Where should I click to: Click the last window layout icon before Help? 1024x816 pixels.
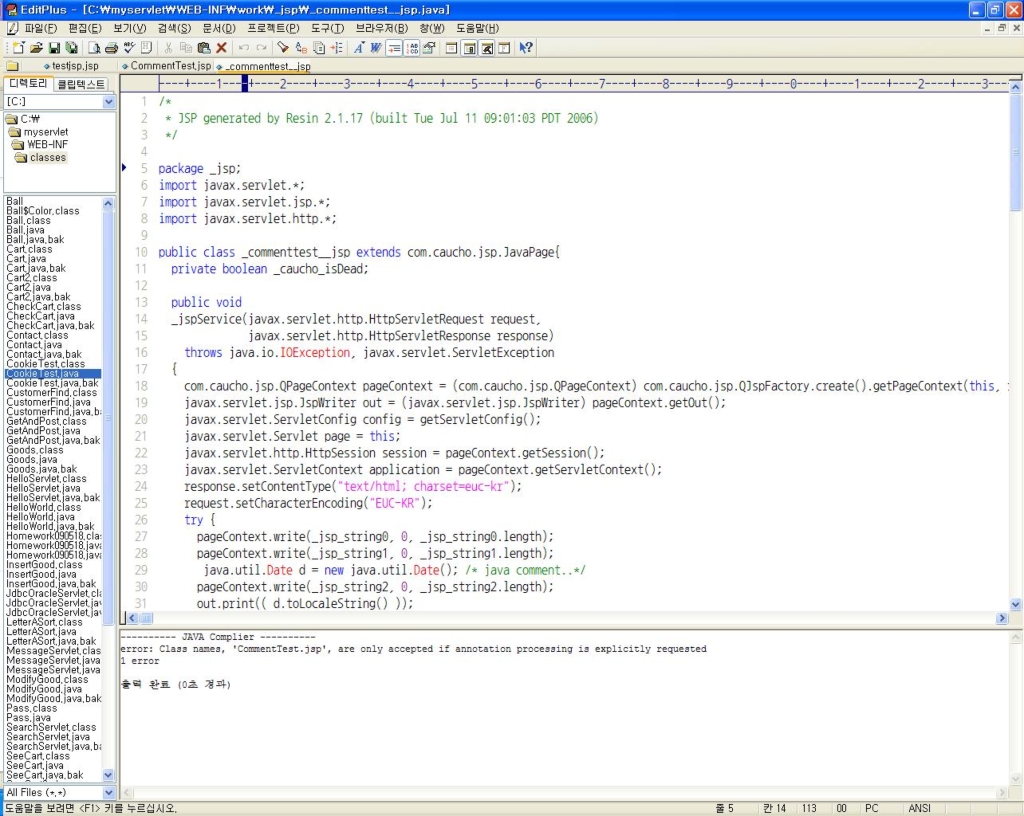point(504,48)
